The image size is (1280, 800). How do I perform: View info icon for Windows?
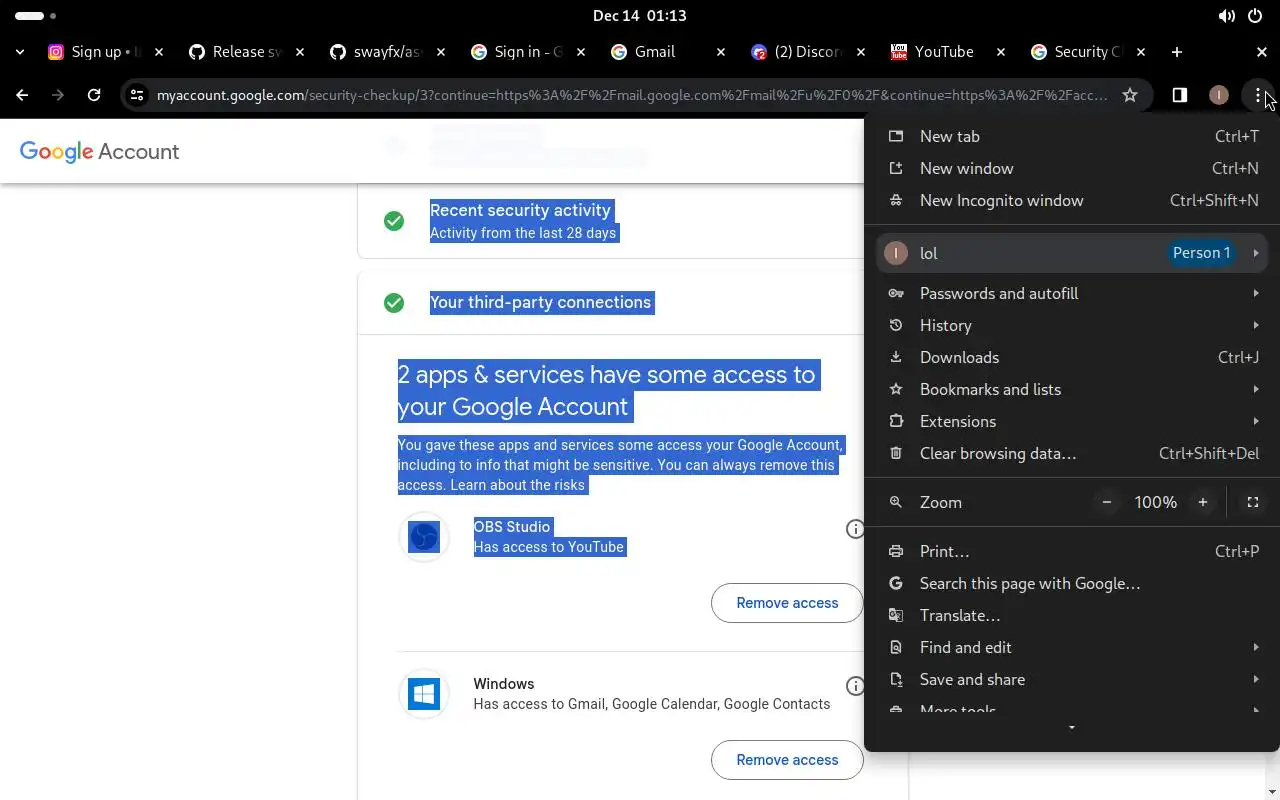(x=855, y=686)
